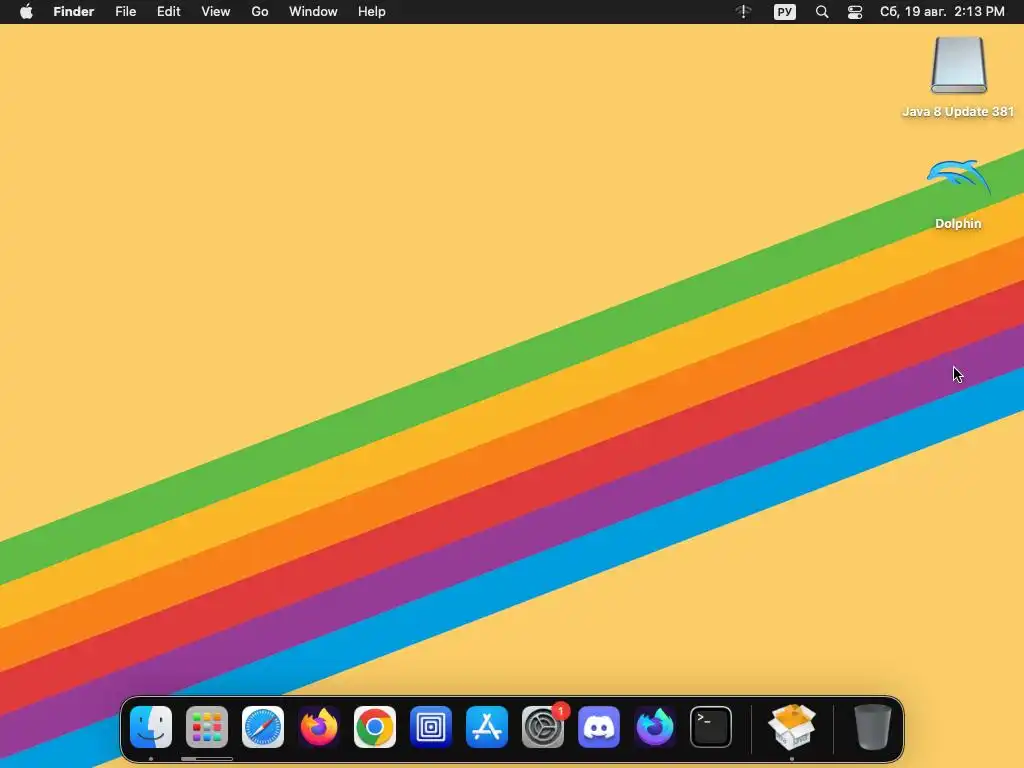Open Finder from the Dock
Image resolution: width=1024 pixels, height=768 pixels.
pyautogui.click(x=151, y=727)
